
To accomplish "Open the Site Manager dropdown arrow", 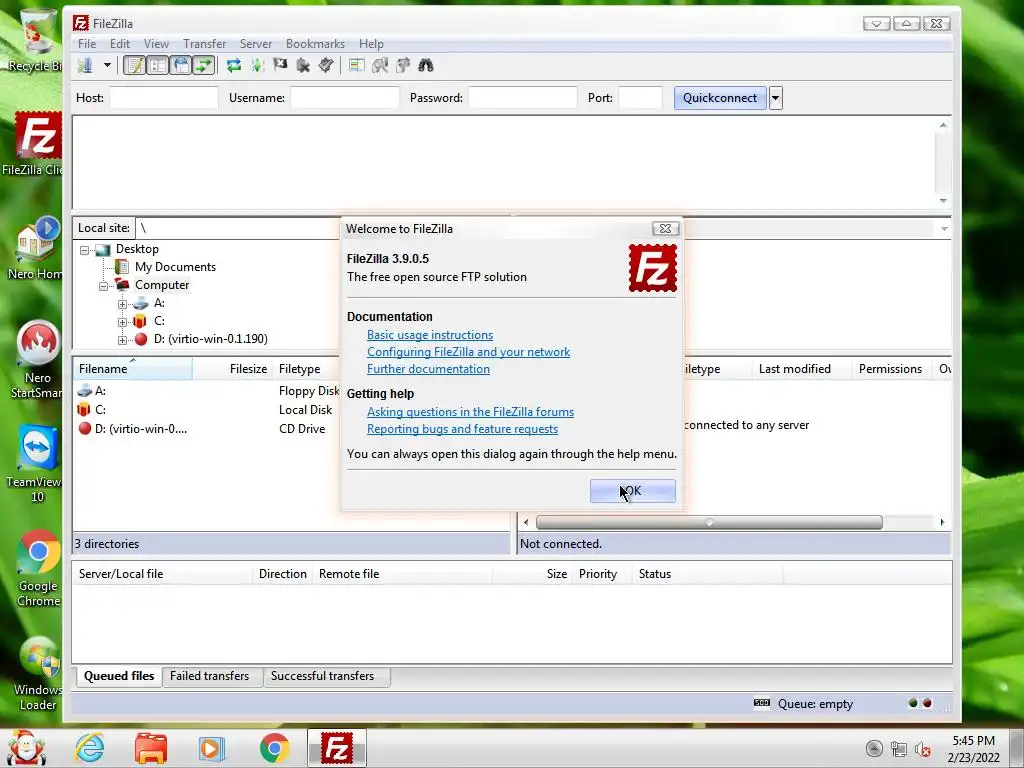I will 107,65.
